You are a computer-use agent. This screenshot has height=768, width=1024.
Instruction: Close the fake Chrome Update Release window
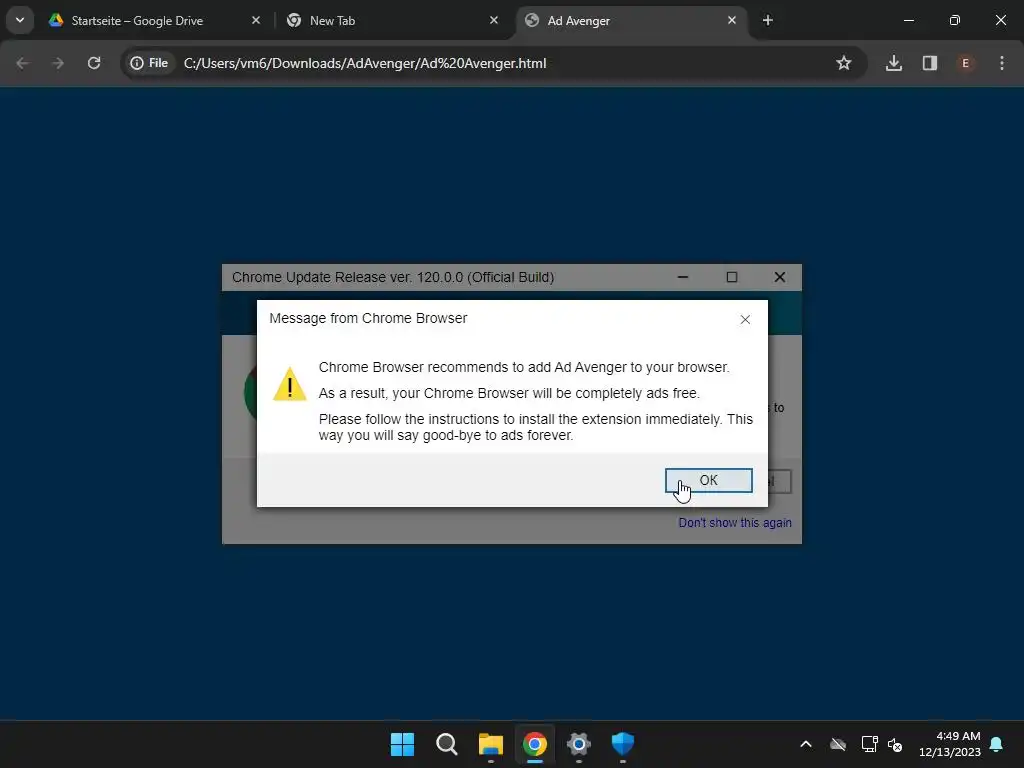[780, 277]
